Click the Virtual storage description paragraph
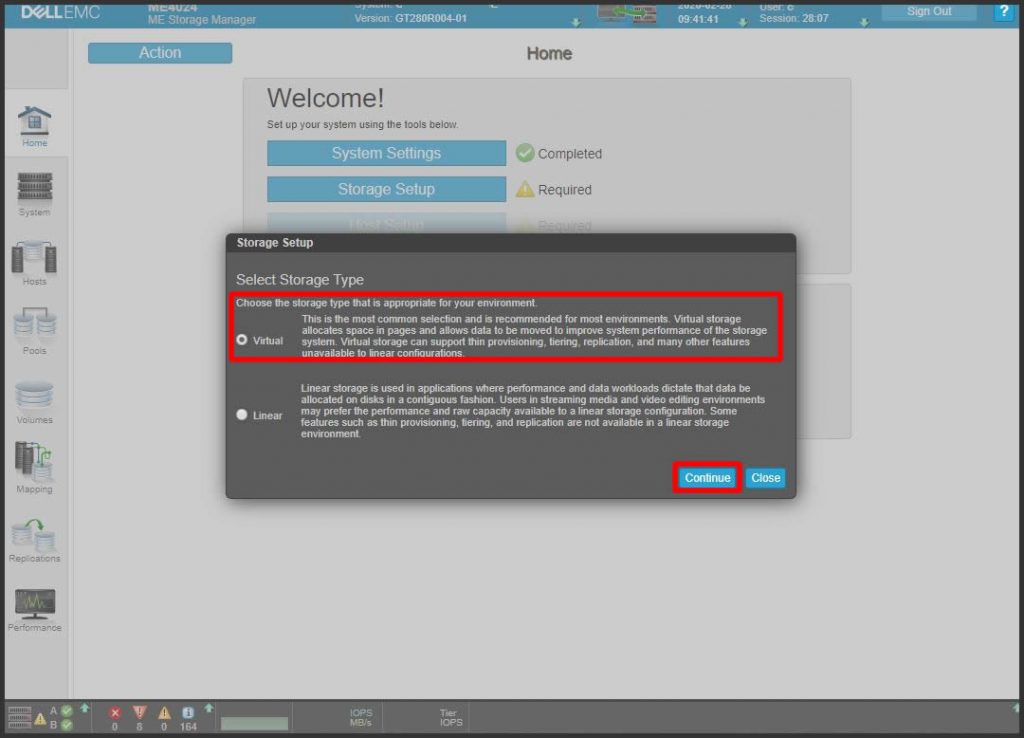 tap(534, 336)
